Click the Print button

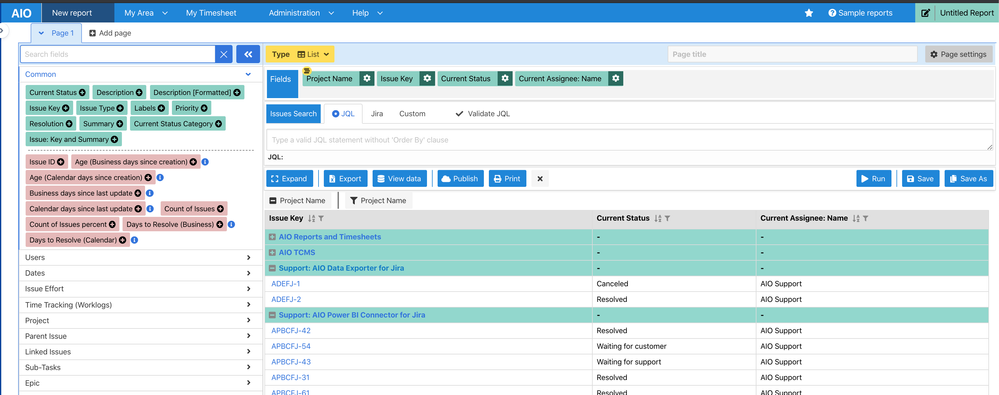pyautogui.click(x=507, y=179)
